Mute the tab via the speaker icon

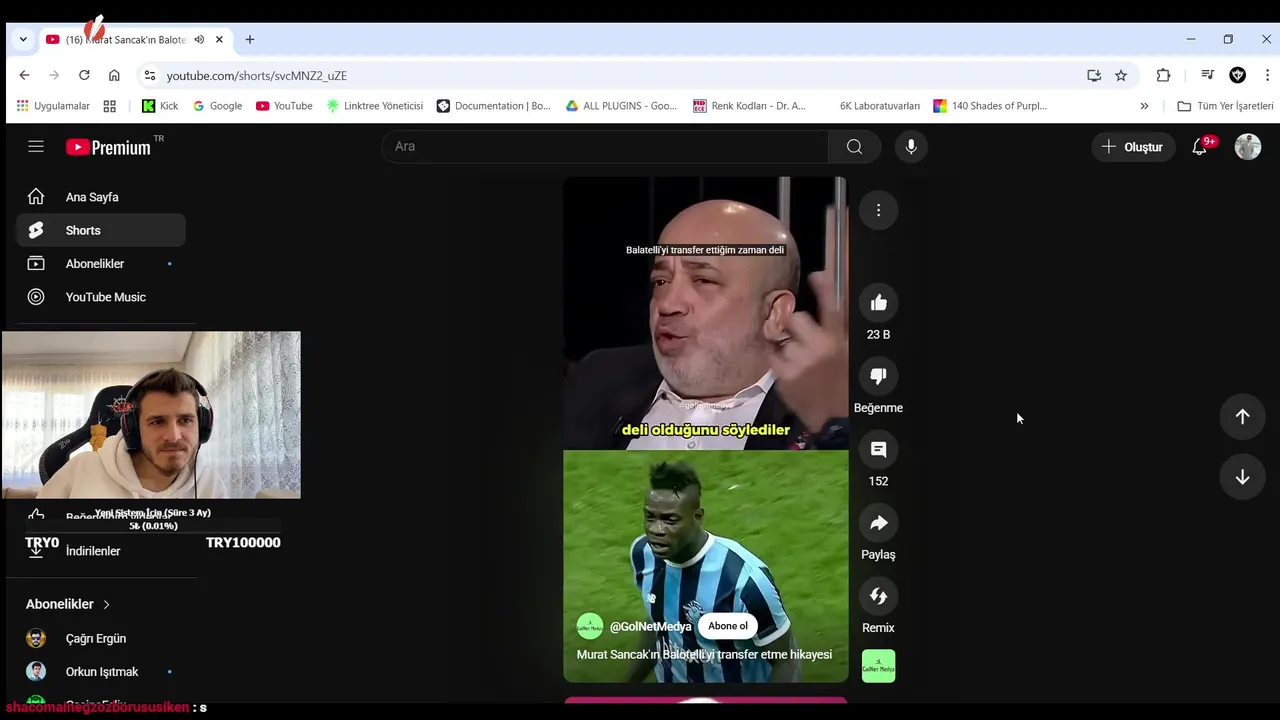click(199, 40)
